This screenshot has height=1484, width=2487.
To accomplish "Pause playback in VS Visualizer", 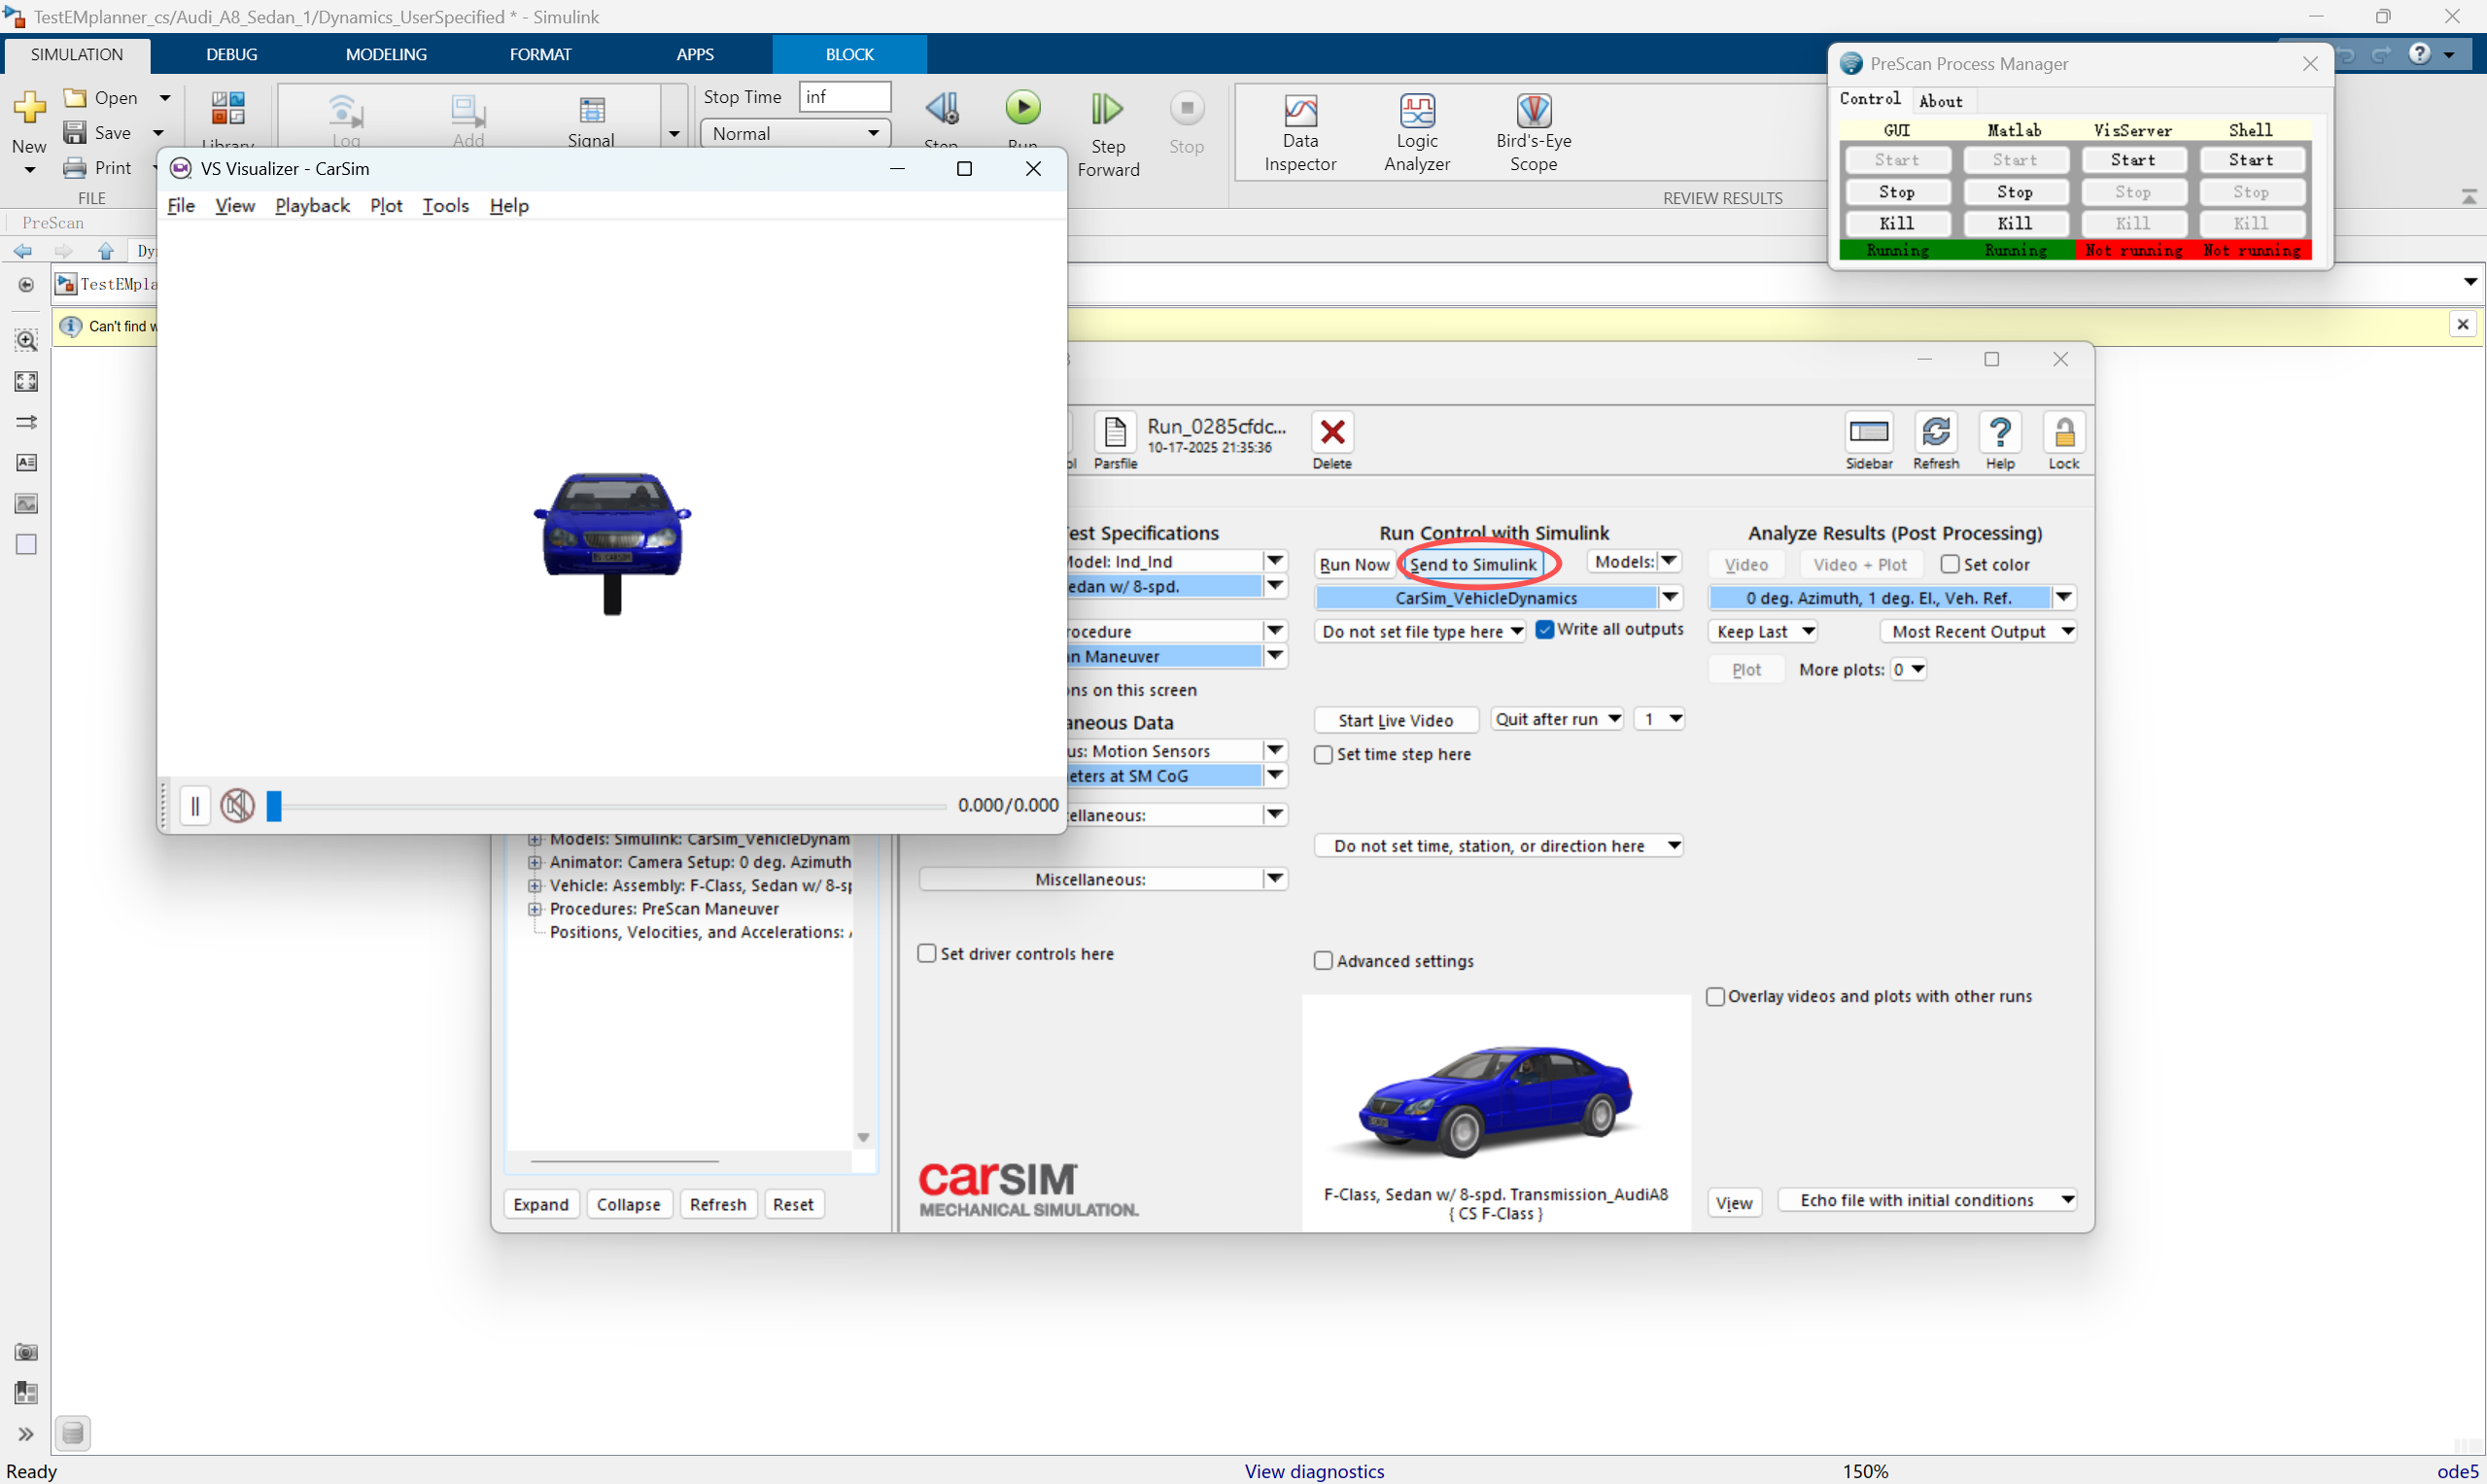I will [195, 806].
